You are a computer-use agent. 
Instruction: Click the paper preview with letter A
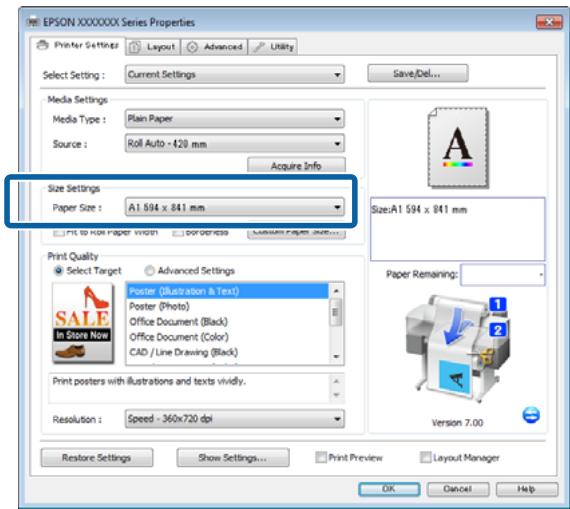pos(458,148)
